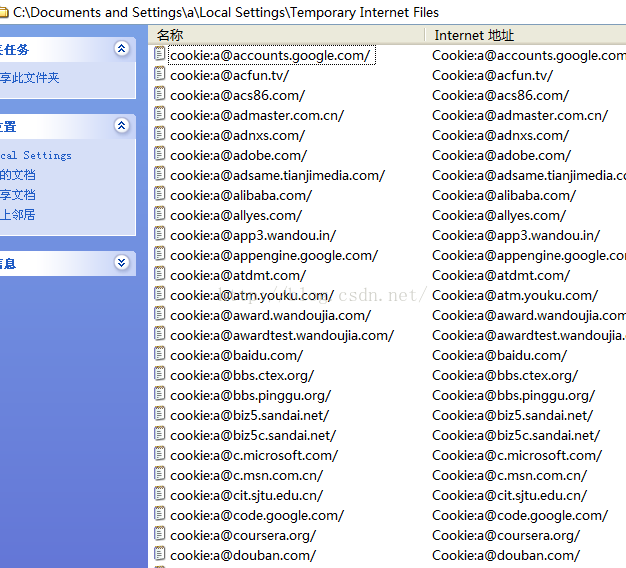Viewport: 626px width, 568px height.
Task: Select the cookie:a@acfun.tv/ file name
Action: click(230, 75)
